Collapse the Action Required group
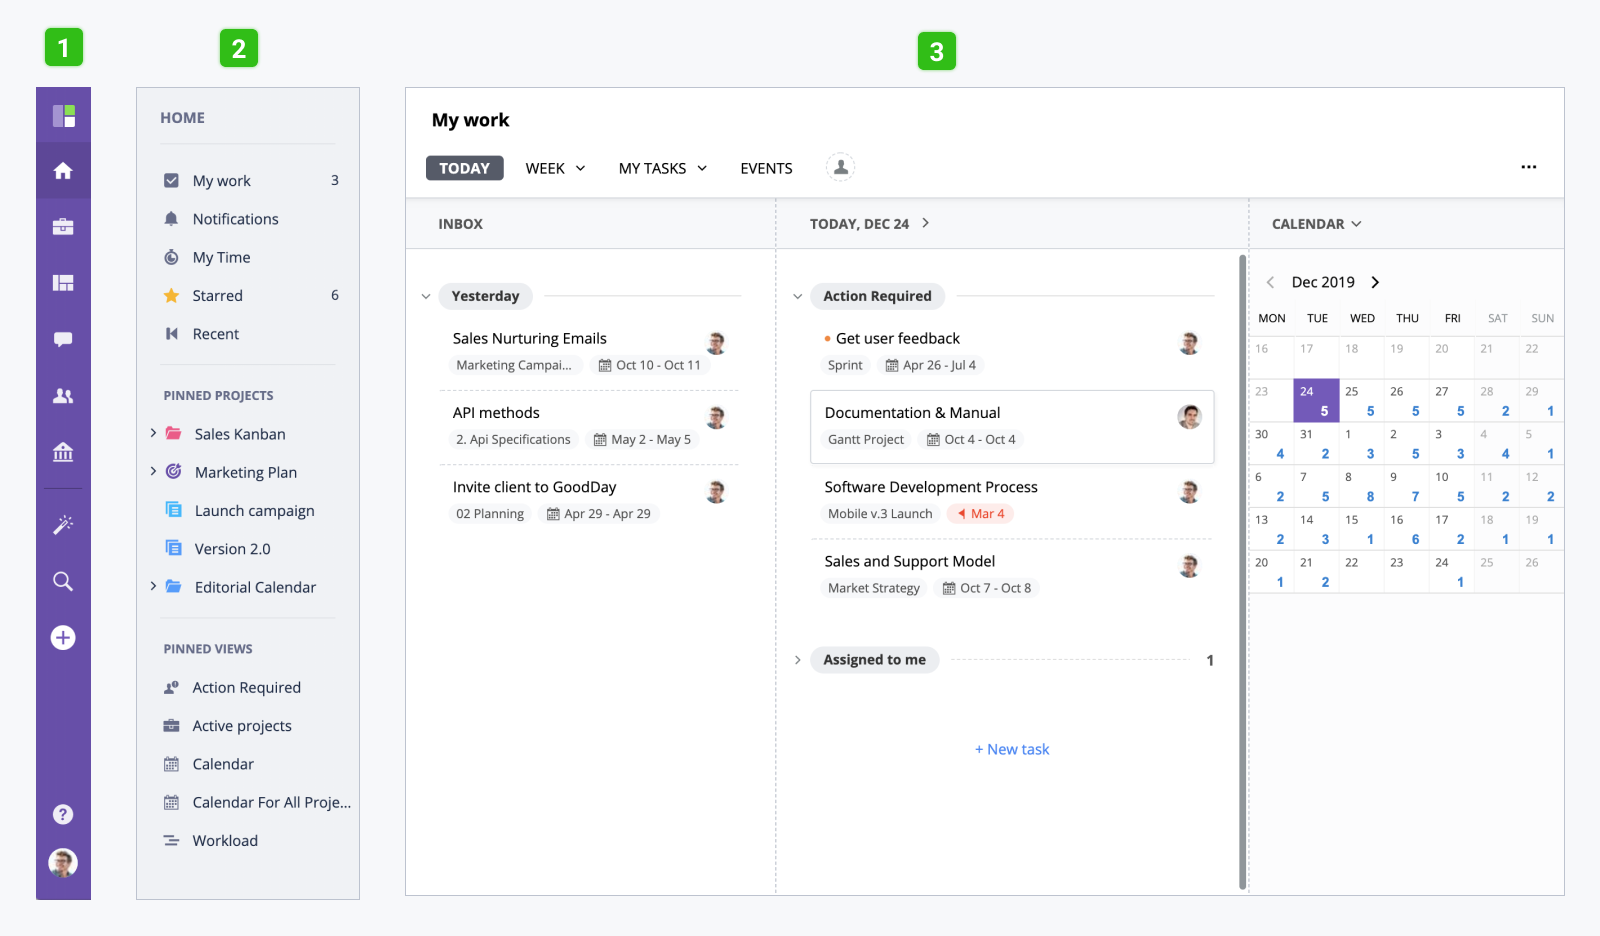Image resolution: width=1600 pixels, height=936 pixels. (797, 296)
